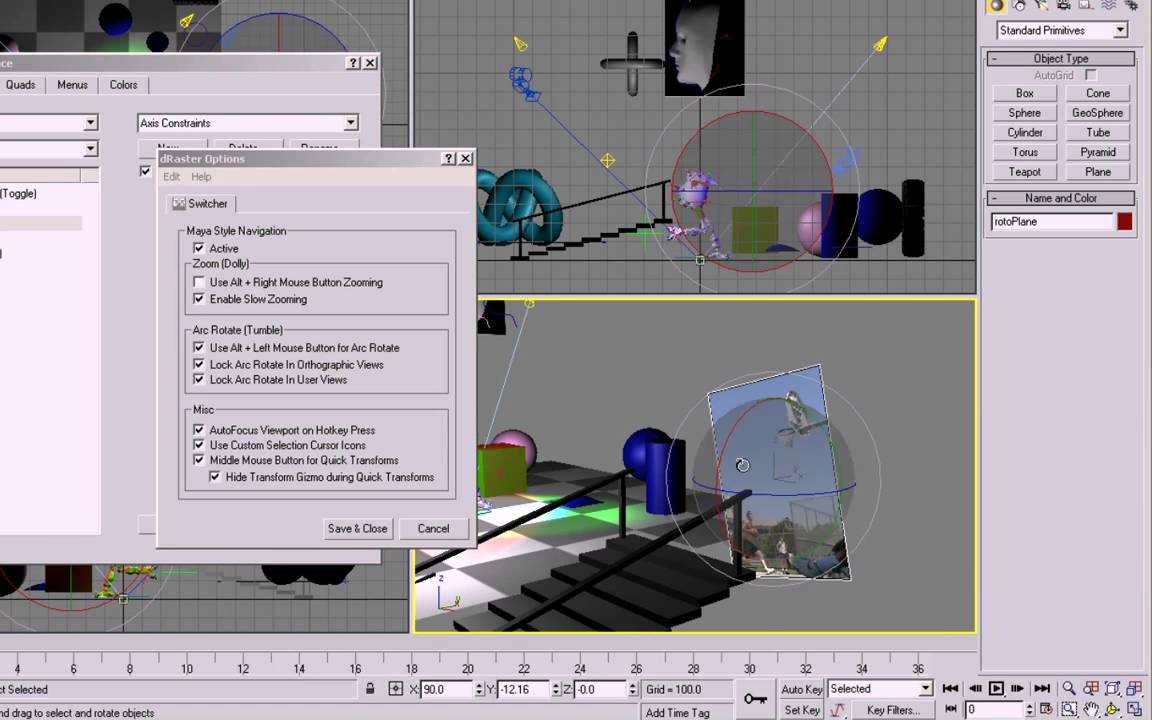1152x720 pixels.
Task: Click the Z coordinate spinner arrows
Action: point(633,689)
